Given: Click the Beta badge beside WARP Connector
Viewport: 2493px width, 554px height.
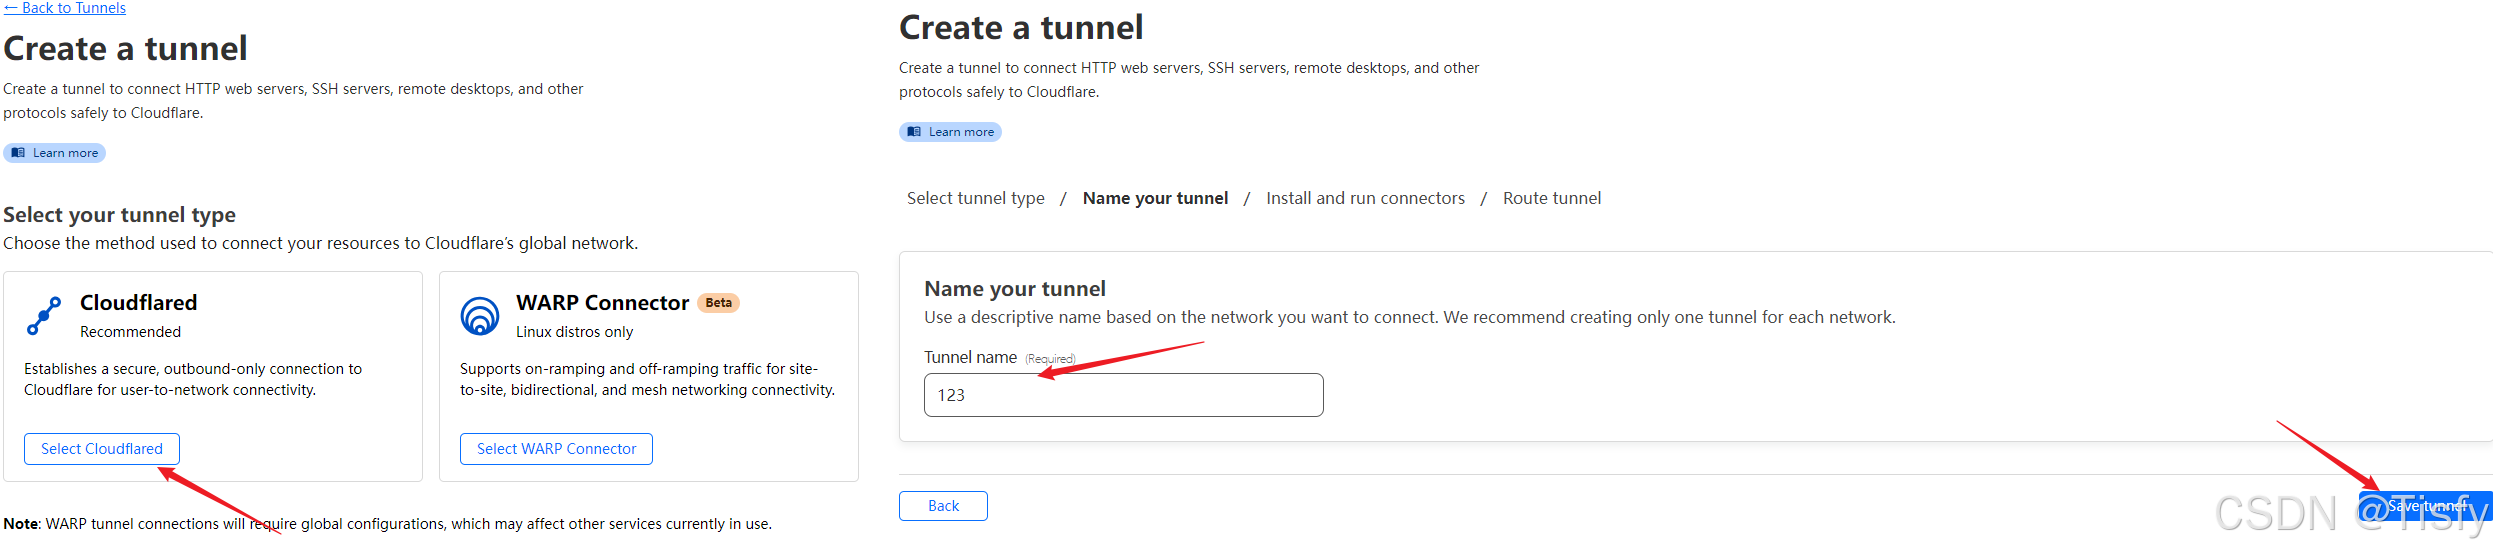Looking at the screenshot, I should coord(718,303).
